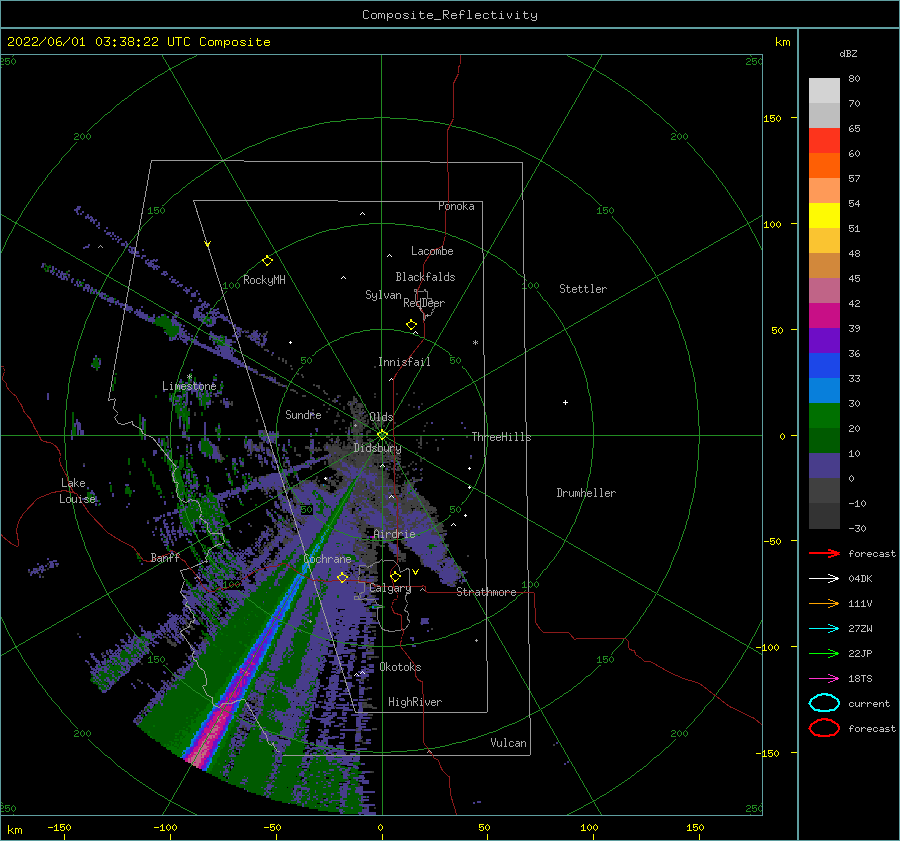Click the Composite_Reflectivity title

(x=450, y=15)
